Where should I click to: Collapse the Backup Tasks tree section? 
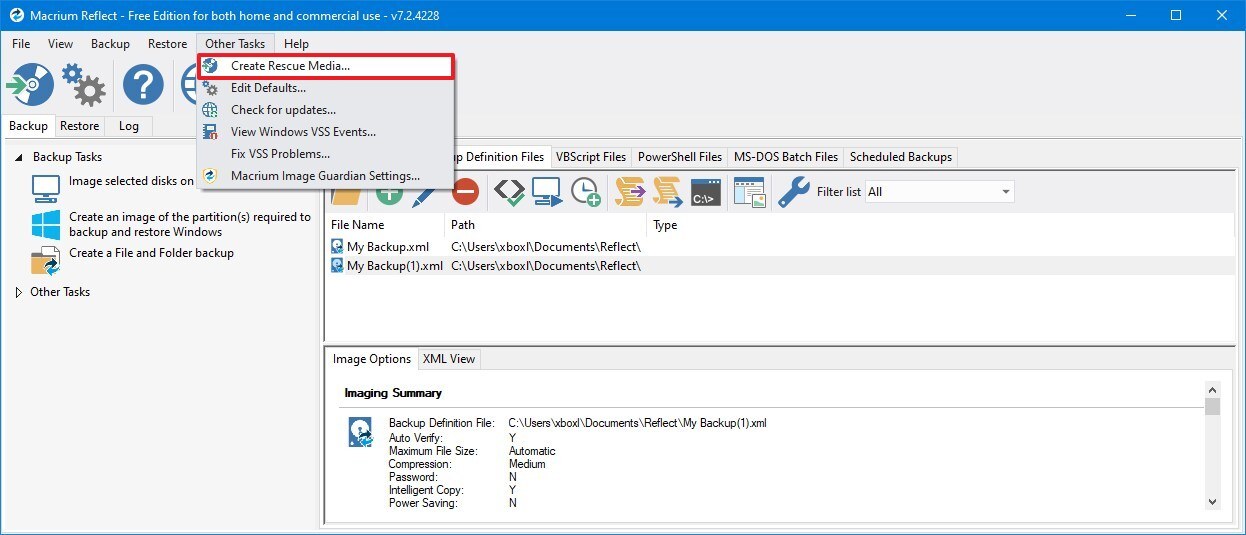point(19,157)
